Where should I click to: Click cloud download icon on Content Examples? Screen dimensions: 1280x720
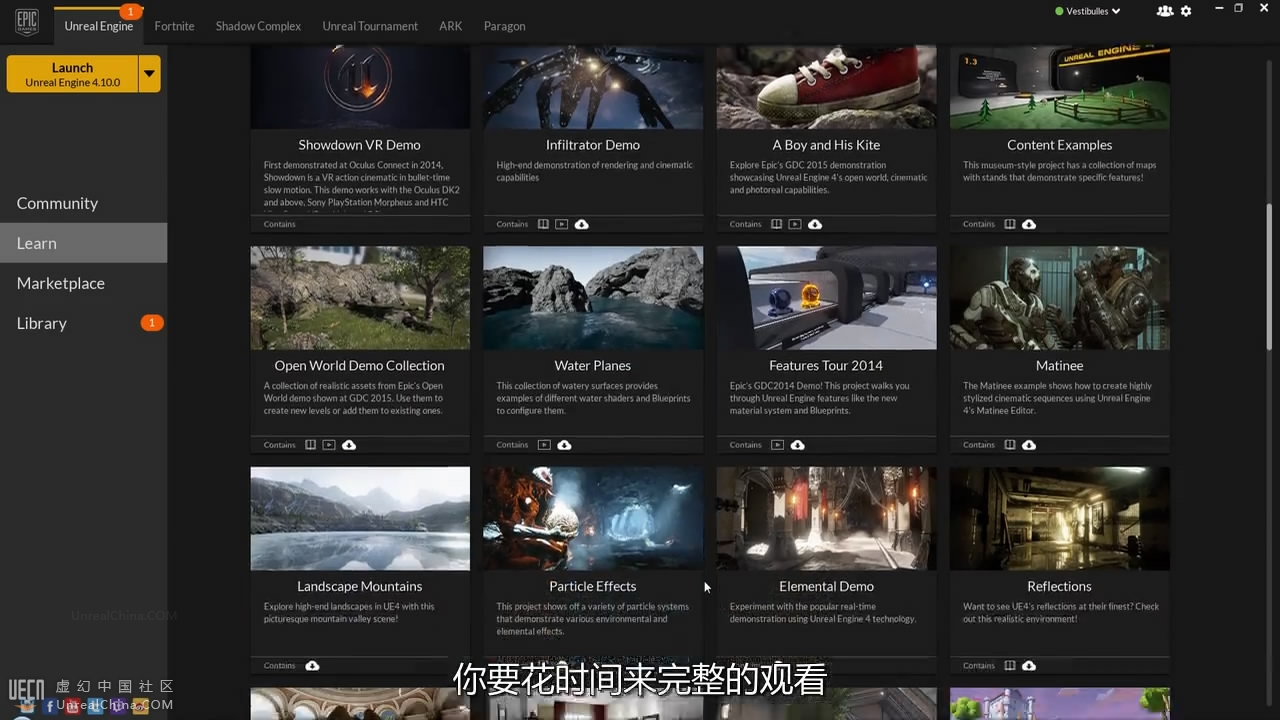(x=1029, y=224)
